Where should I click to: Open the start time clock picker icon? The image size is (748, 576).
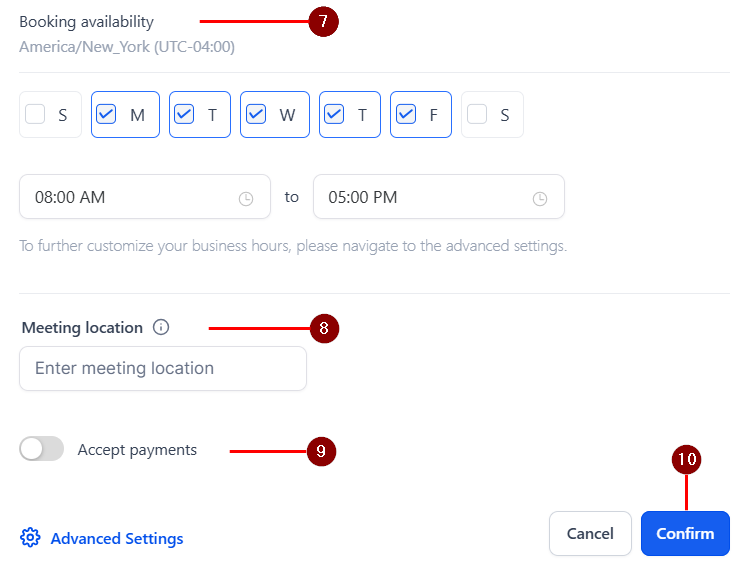(x=246, y=199)
